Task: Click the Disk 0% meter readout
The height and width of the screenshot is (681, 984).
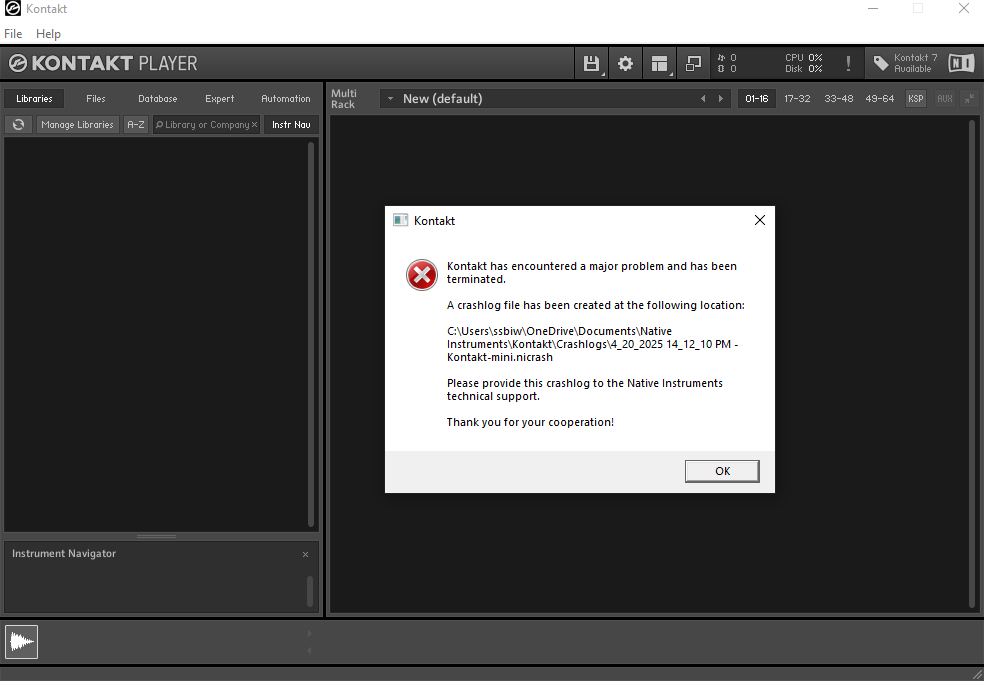Action: pos(803,69)
